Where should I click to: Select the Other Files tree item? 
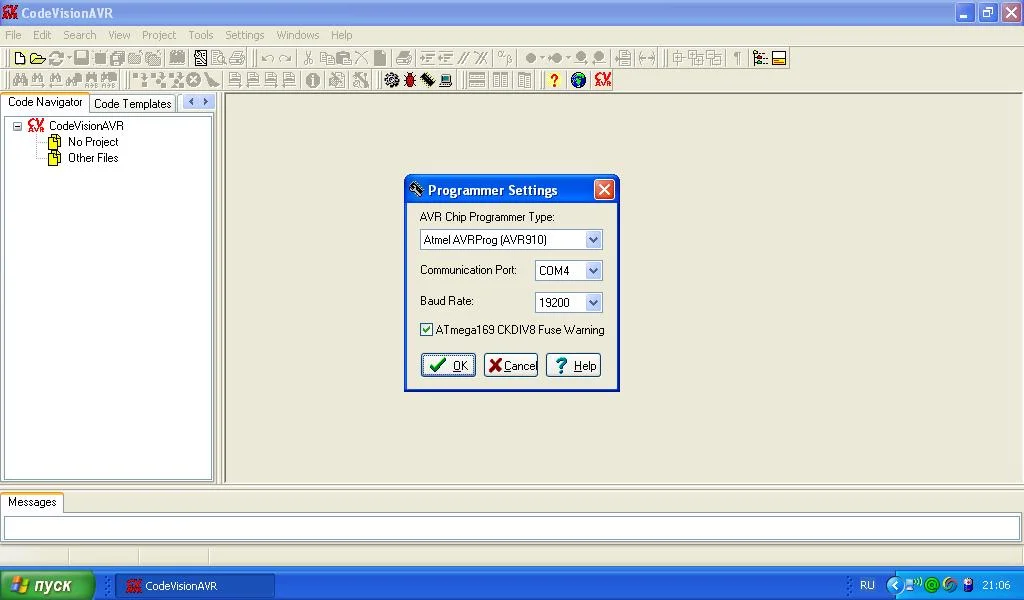coord(93,158)
